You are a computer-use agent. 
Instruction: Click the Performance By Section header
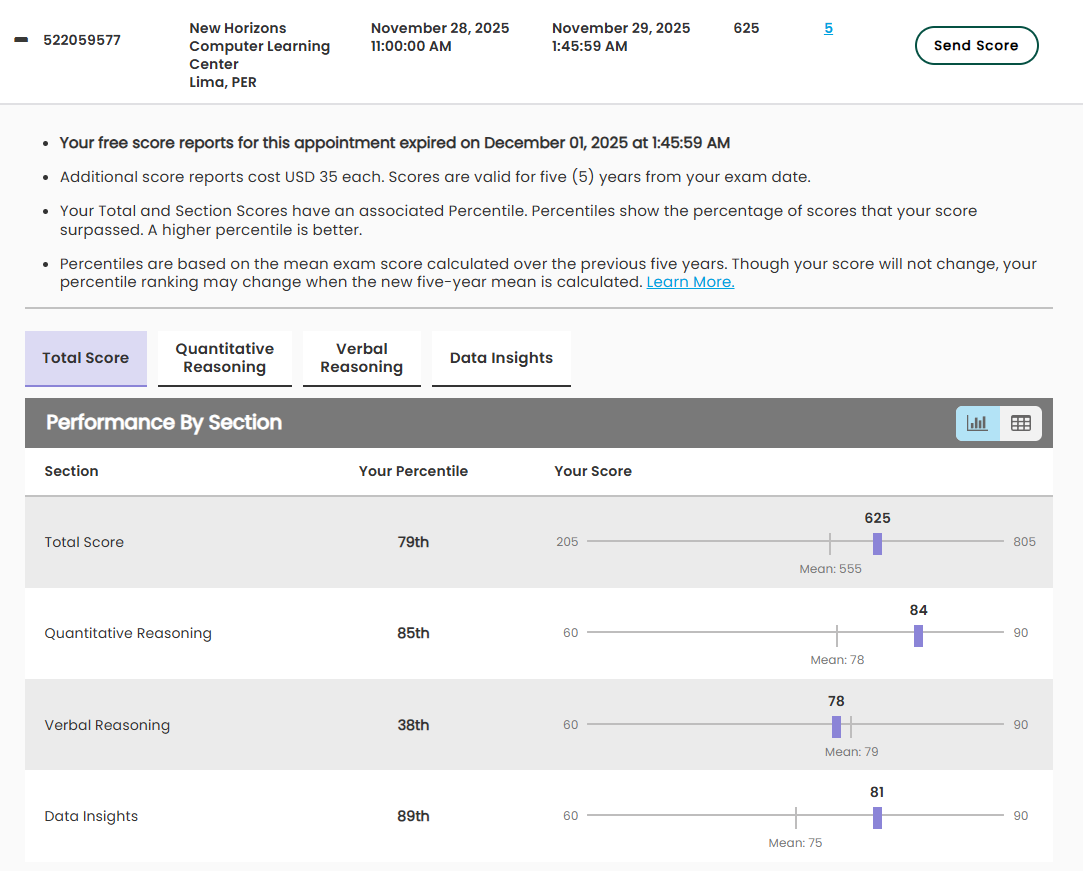tap(164, 423)
